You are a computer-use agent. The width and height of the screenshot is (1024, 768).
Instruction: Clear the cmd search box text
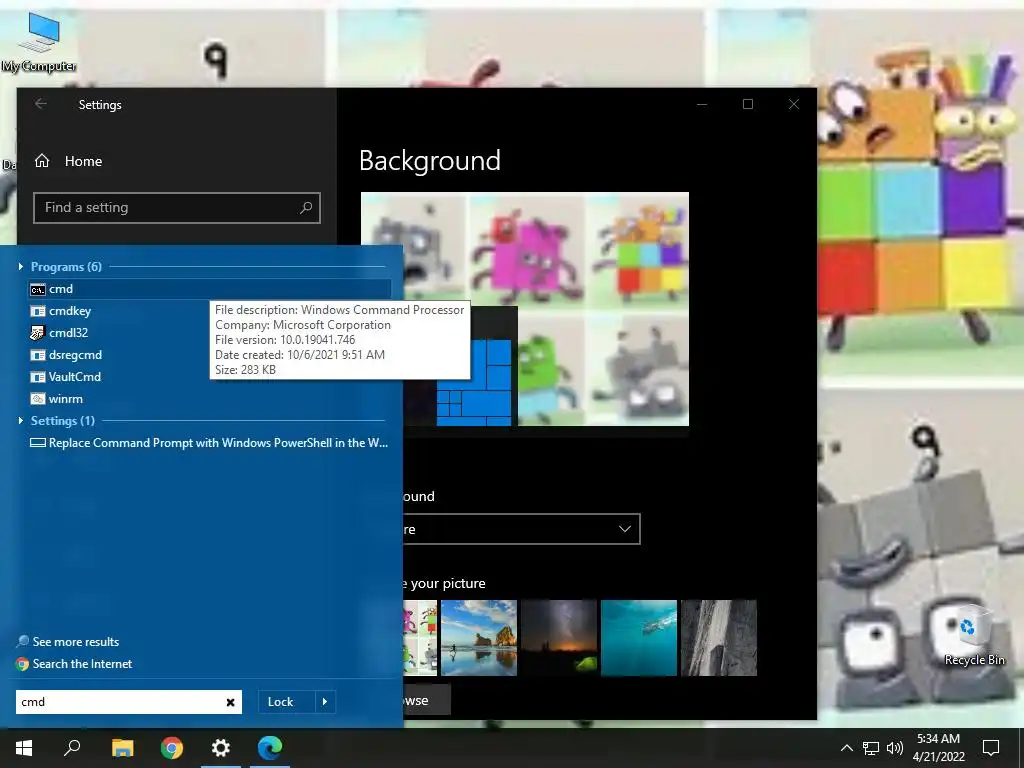pos(230,702)
